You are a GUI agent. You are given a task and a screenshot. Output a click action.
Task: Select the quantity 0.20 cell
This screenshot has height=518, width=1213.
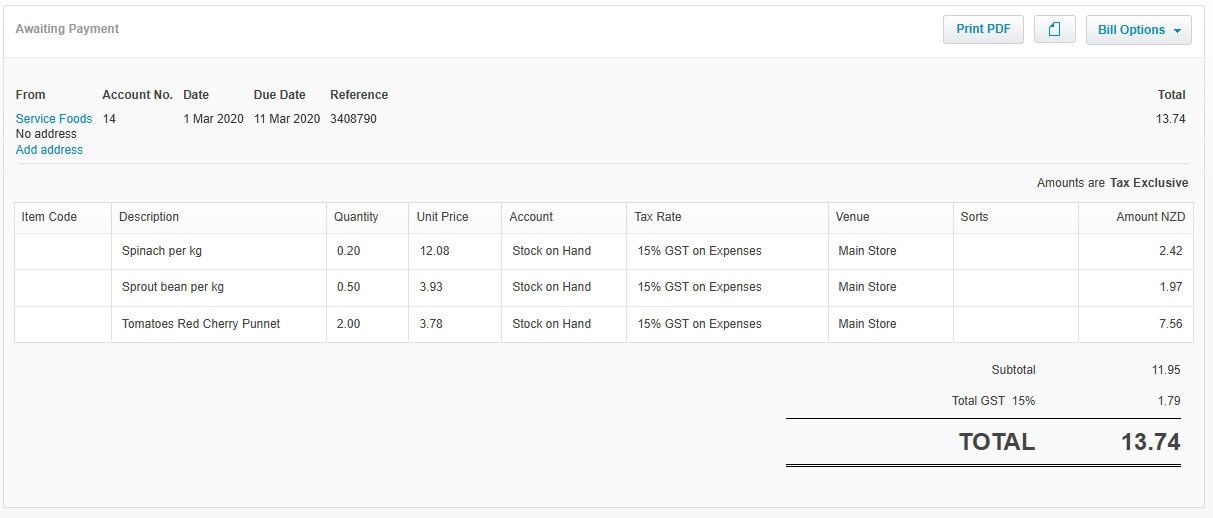(x=367, y=251)
